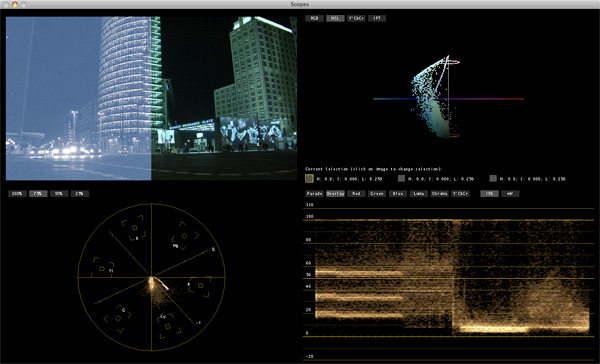
Task: Choose Y'CbCr color space in 3D plot
Action: tap(356, 18)
